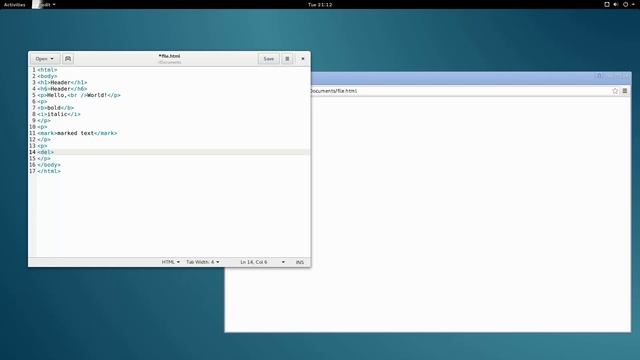Image resolution: width=640 pixels, height=360 pixels.
Task: Open HTML language selector dropdown
Action: (x=171, y=262)
